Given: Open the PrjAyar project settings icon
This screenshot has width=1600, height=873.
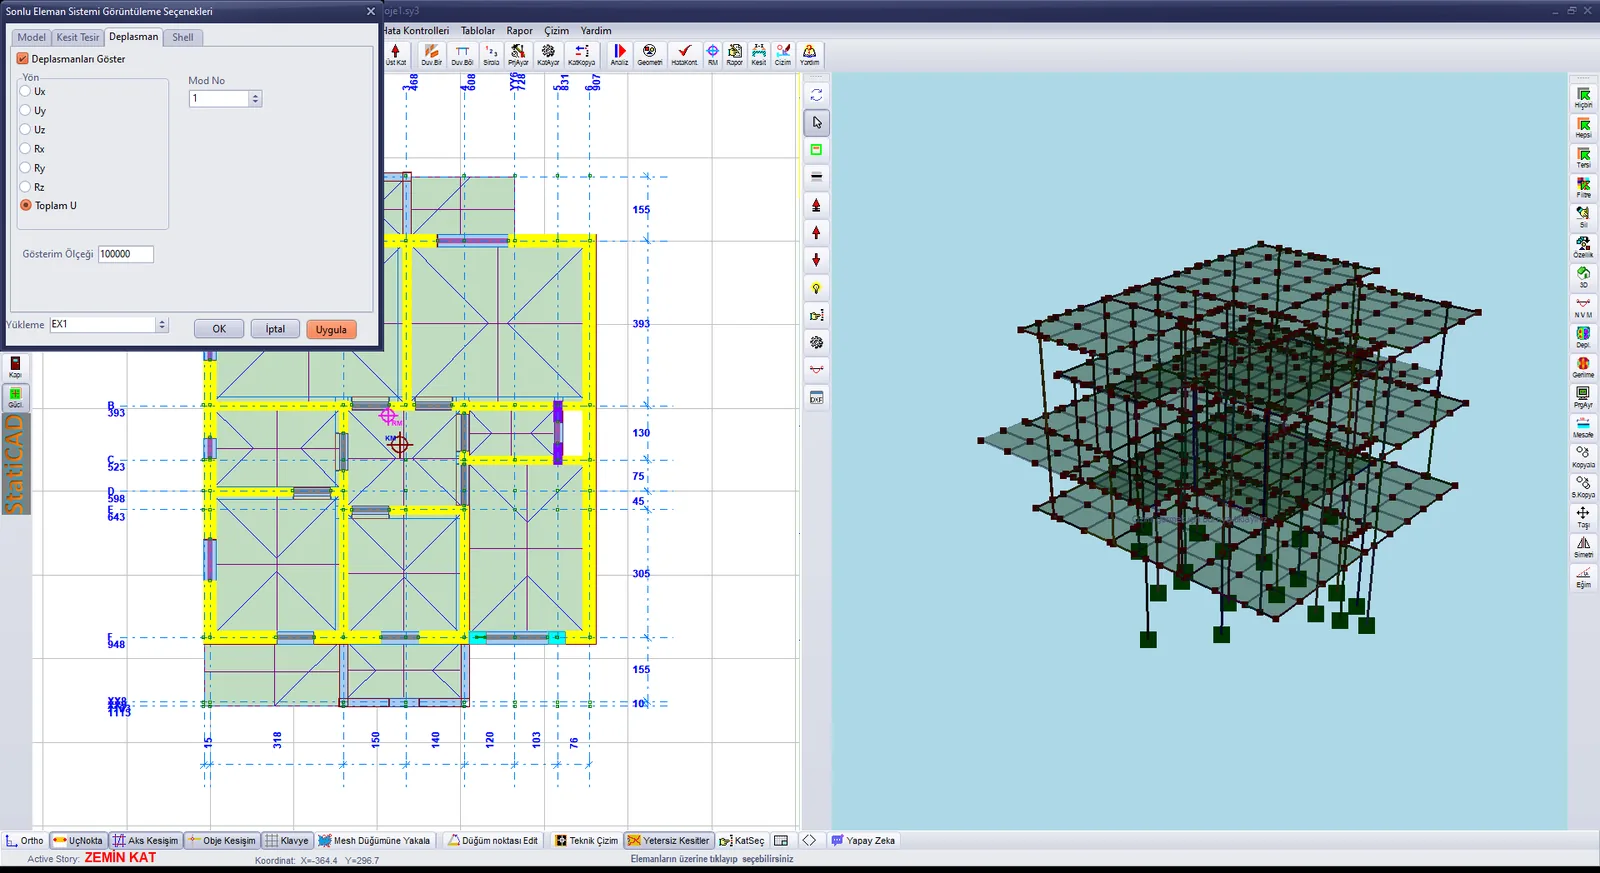Looking at the screenshot, I should (518, 54).
